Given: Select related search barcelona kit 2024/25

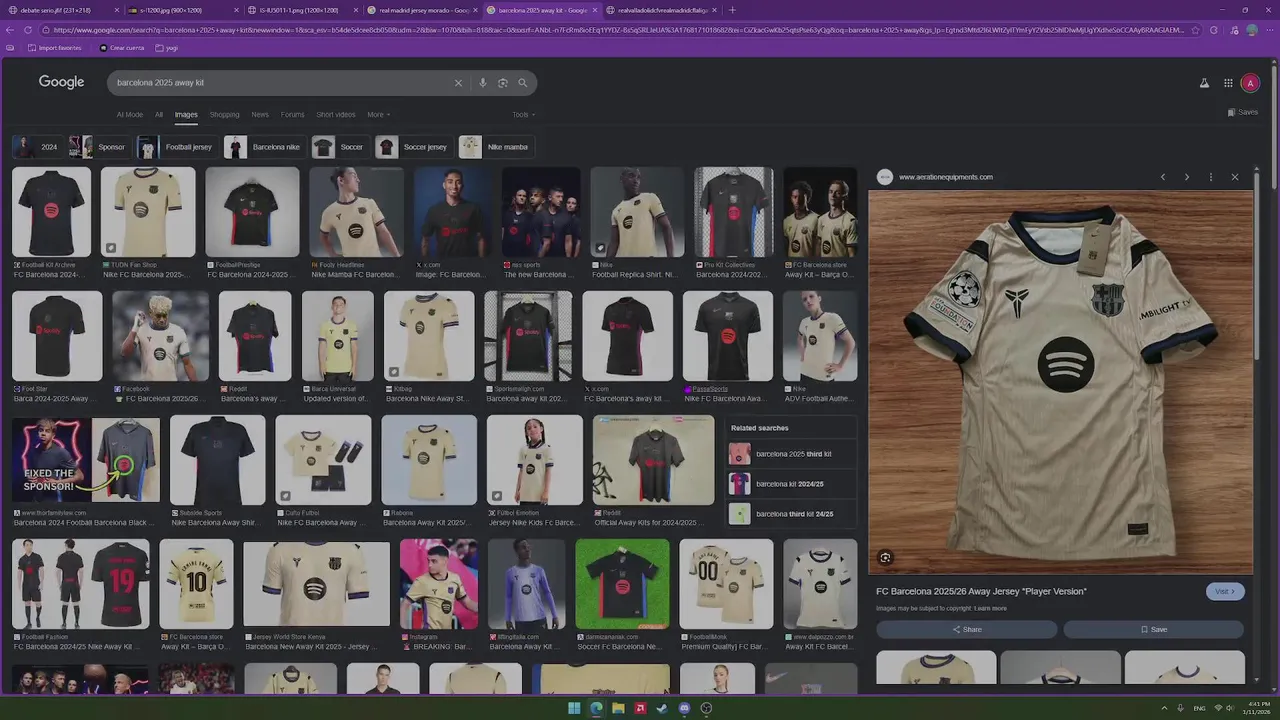Looking at the screenshot, I should tap(789, 484).
